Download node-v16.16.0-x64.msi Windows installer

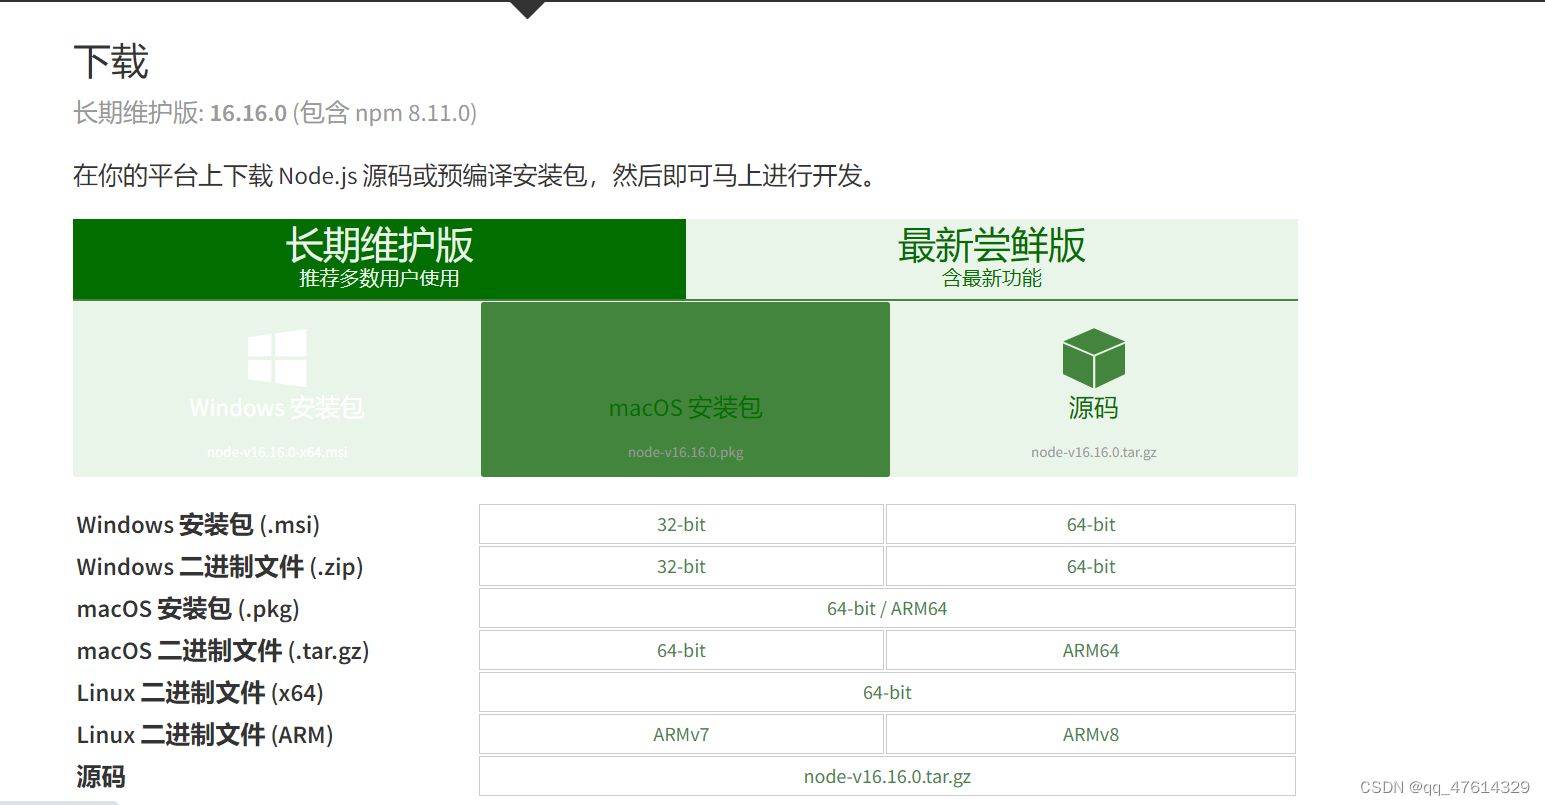[x=277, y=452]
